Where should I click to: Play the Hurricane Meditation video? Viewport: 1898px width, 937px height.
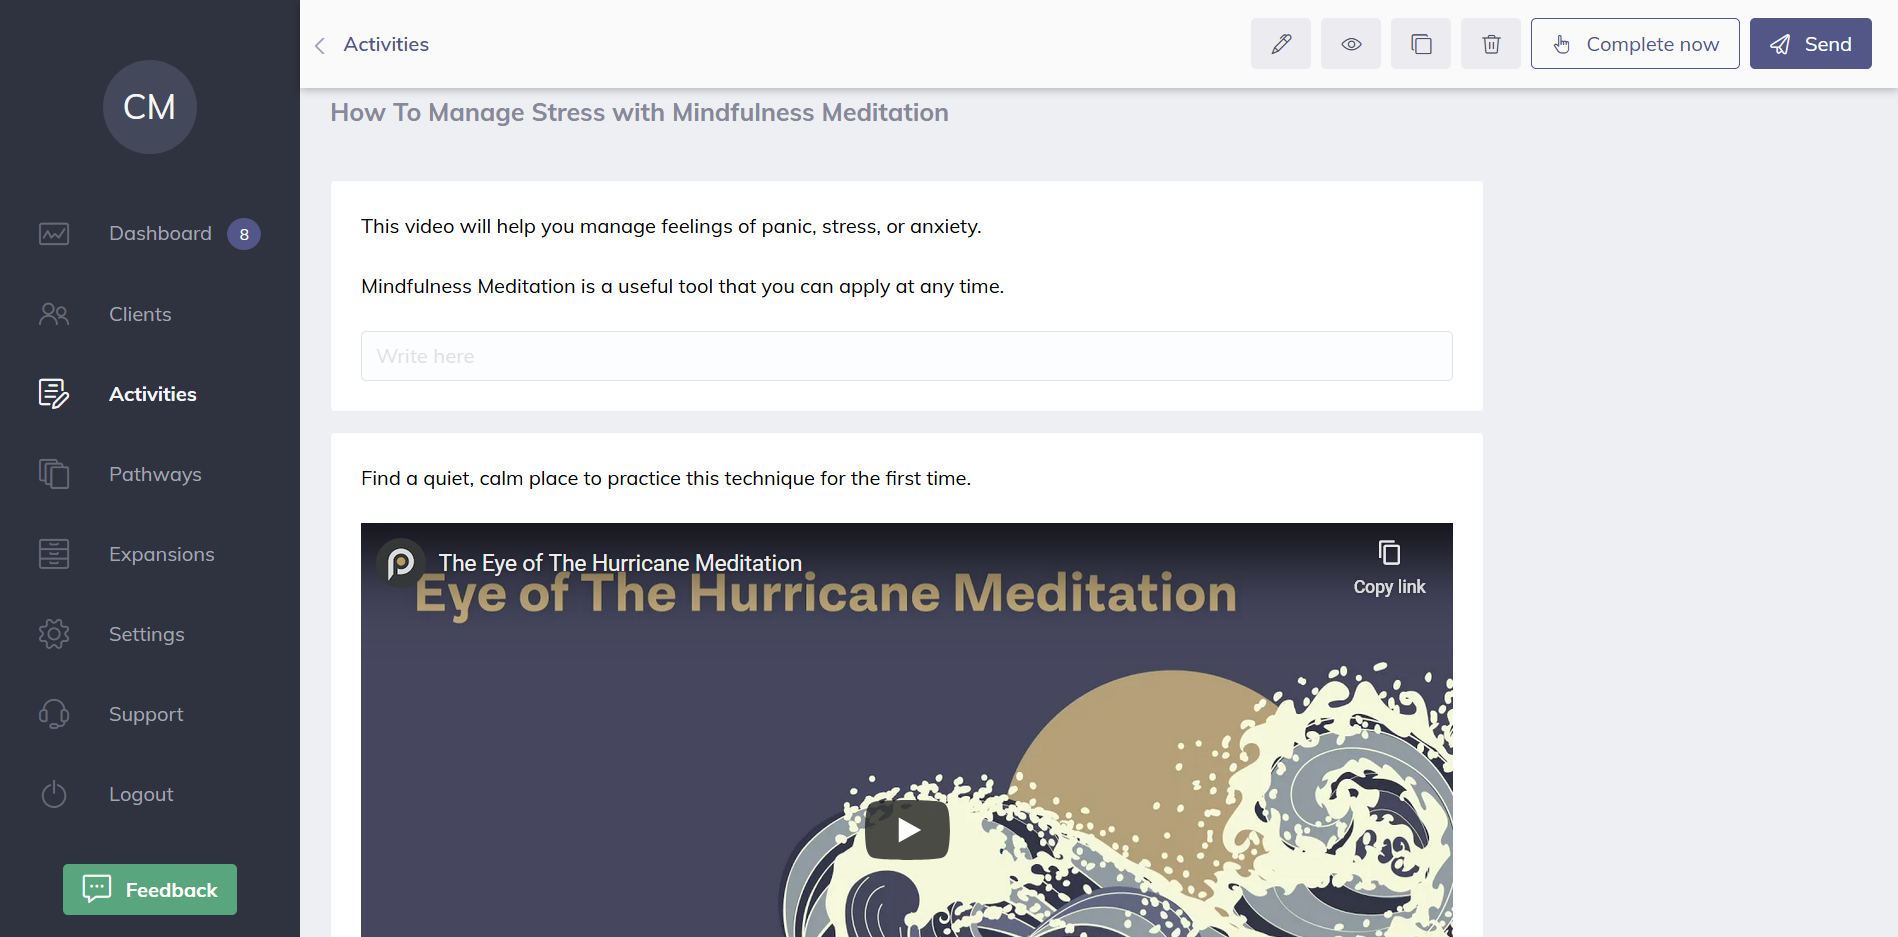coord(907,829)
